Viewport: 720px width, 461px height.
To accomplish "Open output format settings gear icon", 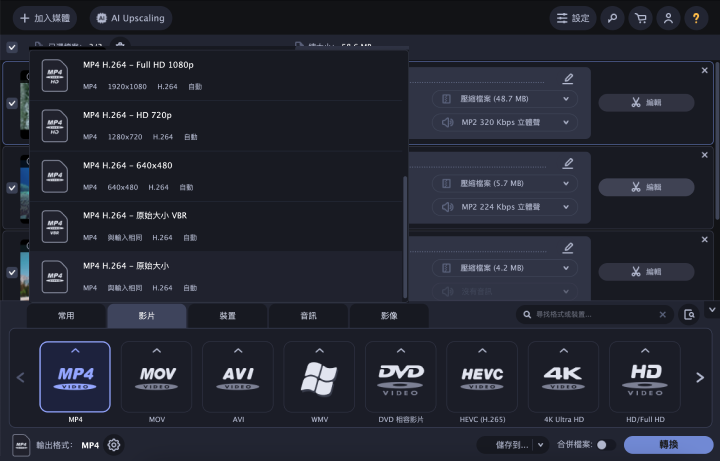I will 114,445.
